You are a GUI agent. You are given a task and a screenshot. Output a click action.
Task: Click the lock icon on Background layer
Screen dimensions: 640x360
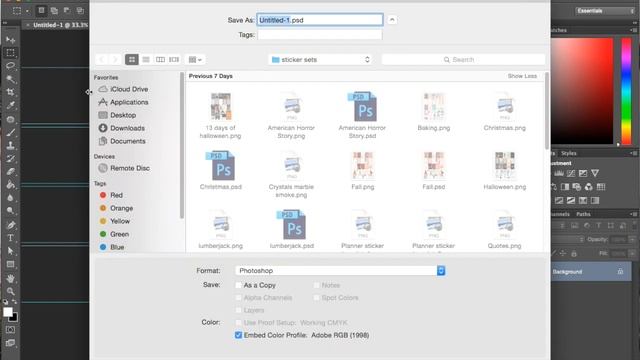click(x=620, y=271)
